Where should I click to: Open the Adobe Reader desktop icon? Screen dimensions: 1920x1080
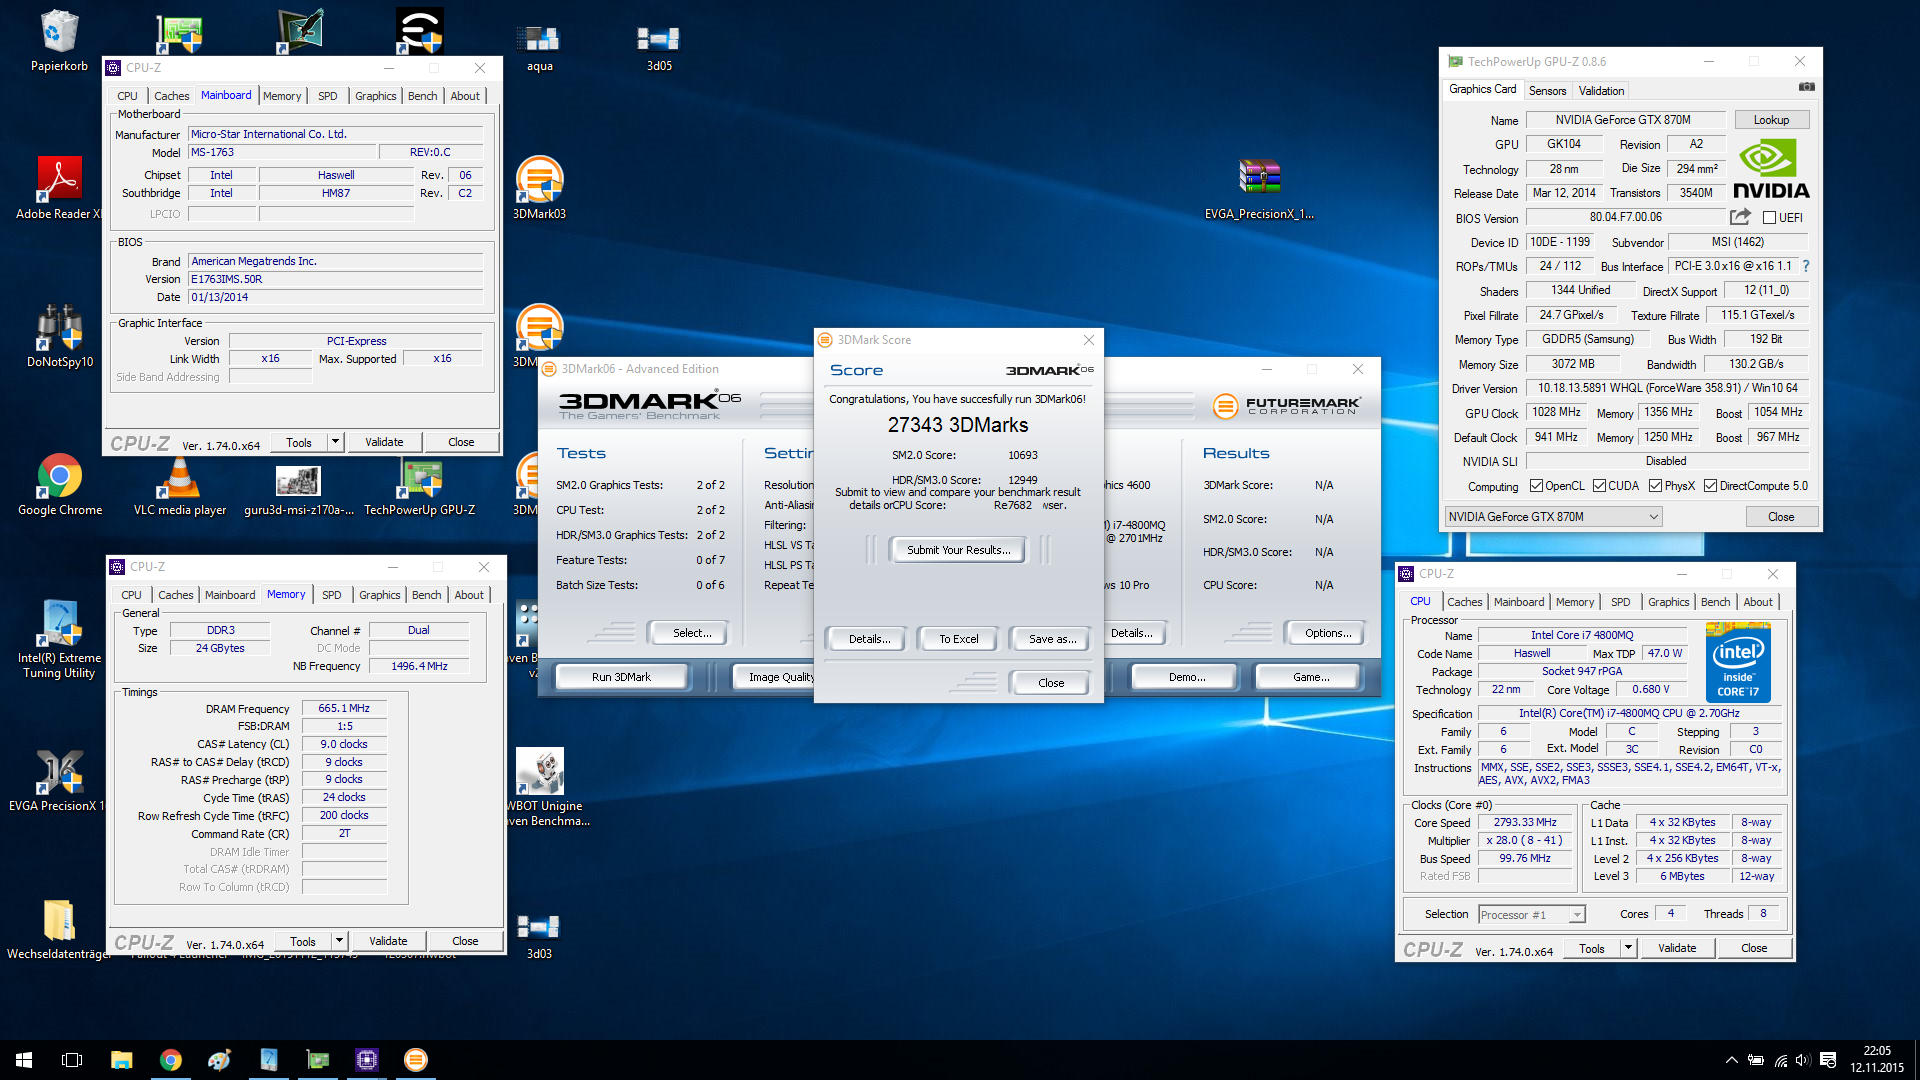tap(59, 188)
